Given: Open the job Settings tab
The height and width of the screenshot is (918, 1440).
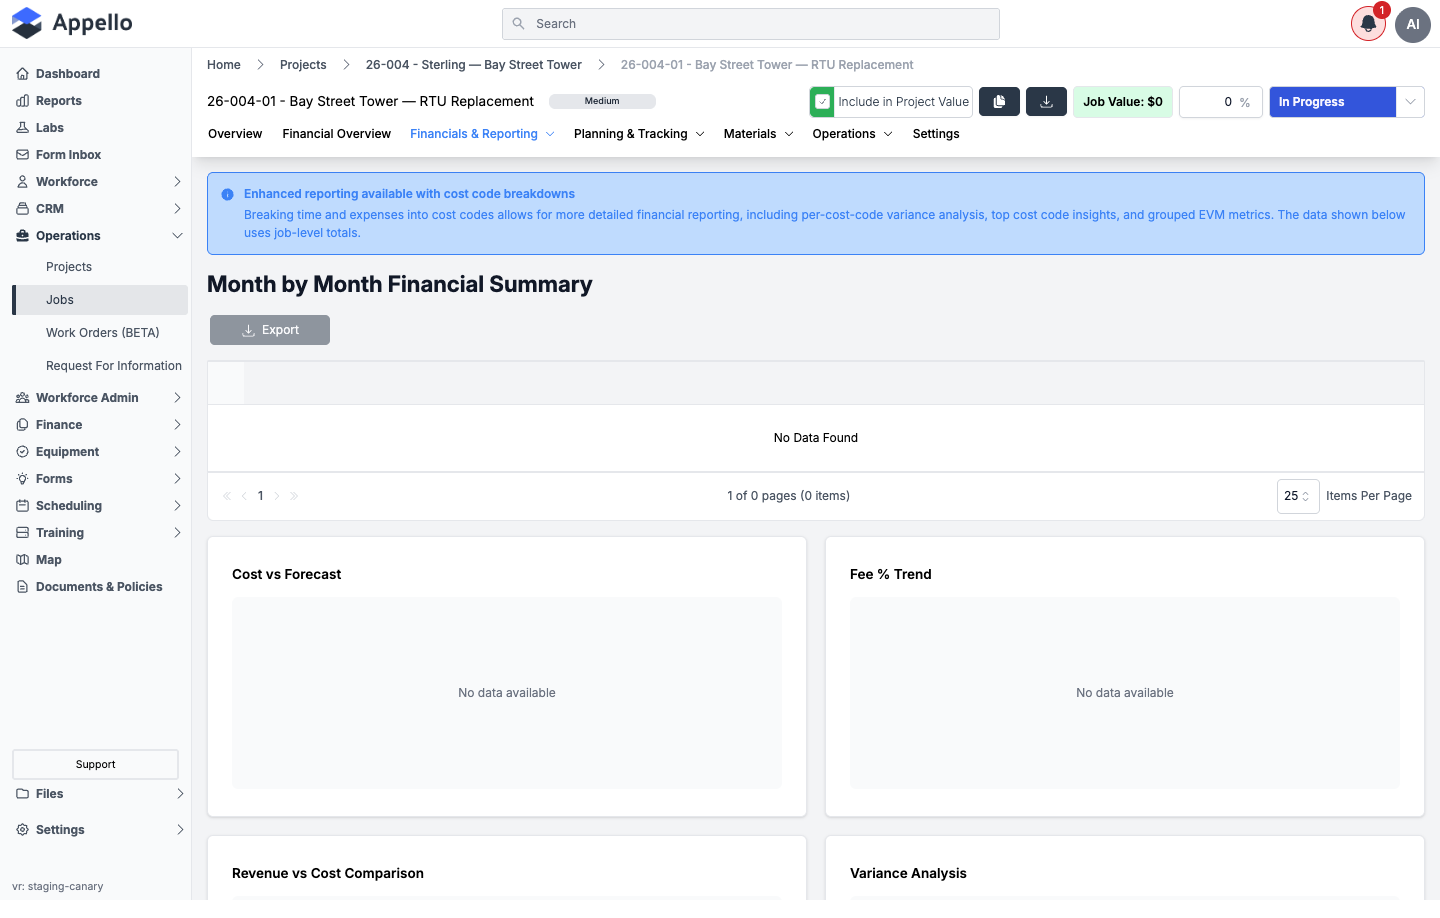Looking at the screenshot, I should (x=936, y=134).
